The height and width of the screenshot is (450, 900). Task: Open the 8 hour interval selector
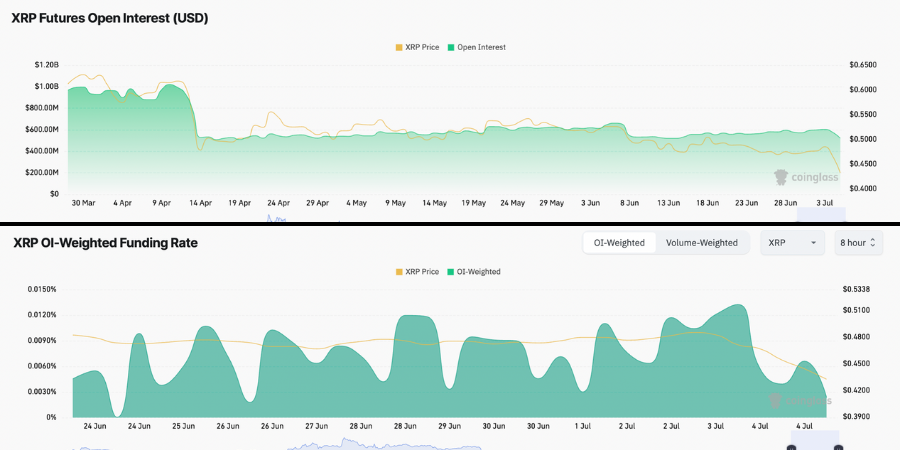858,243
